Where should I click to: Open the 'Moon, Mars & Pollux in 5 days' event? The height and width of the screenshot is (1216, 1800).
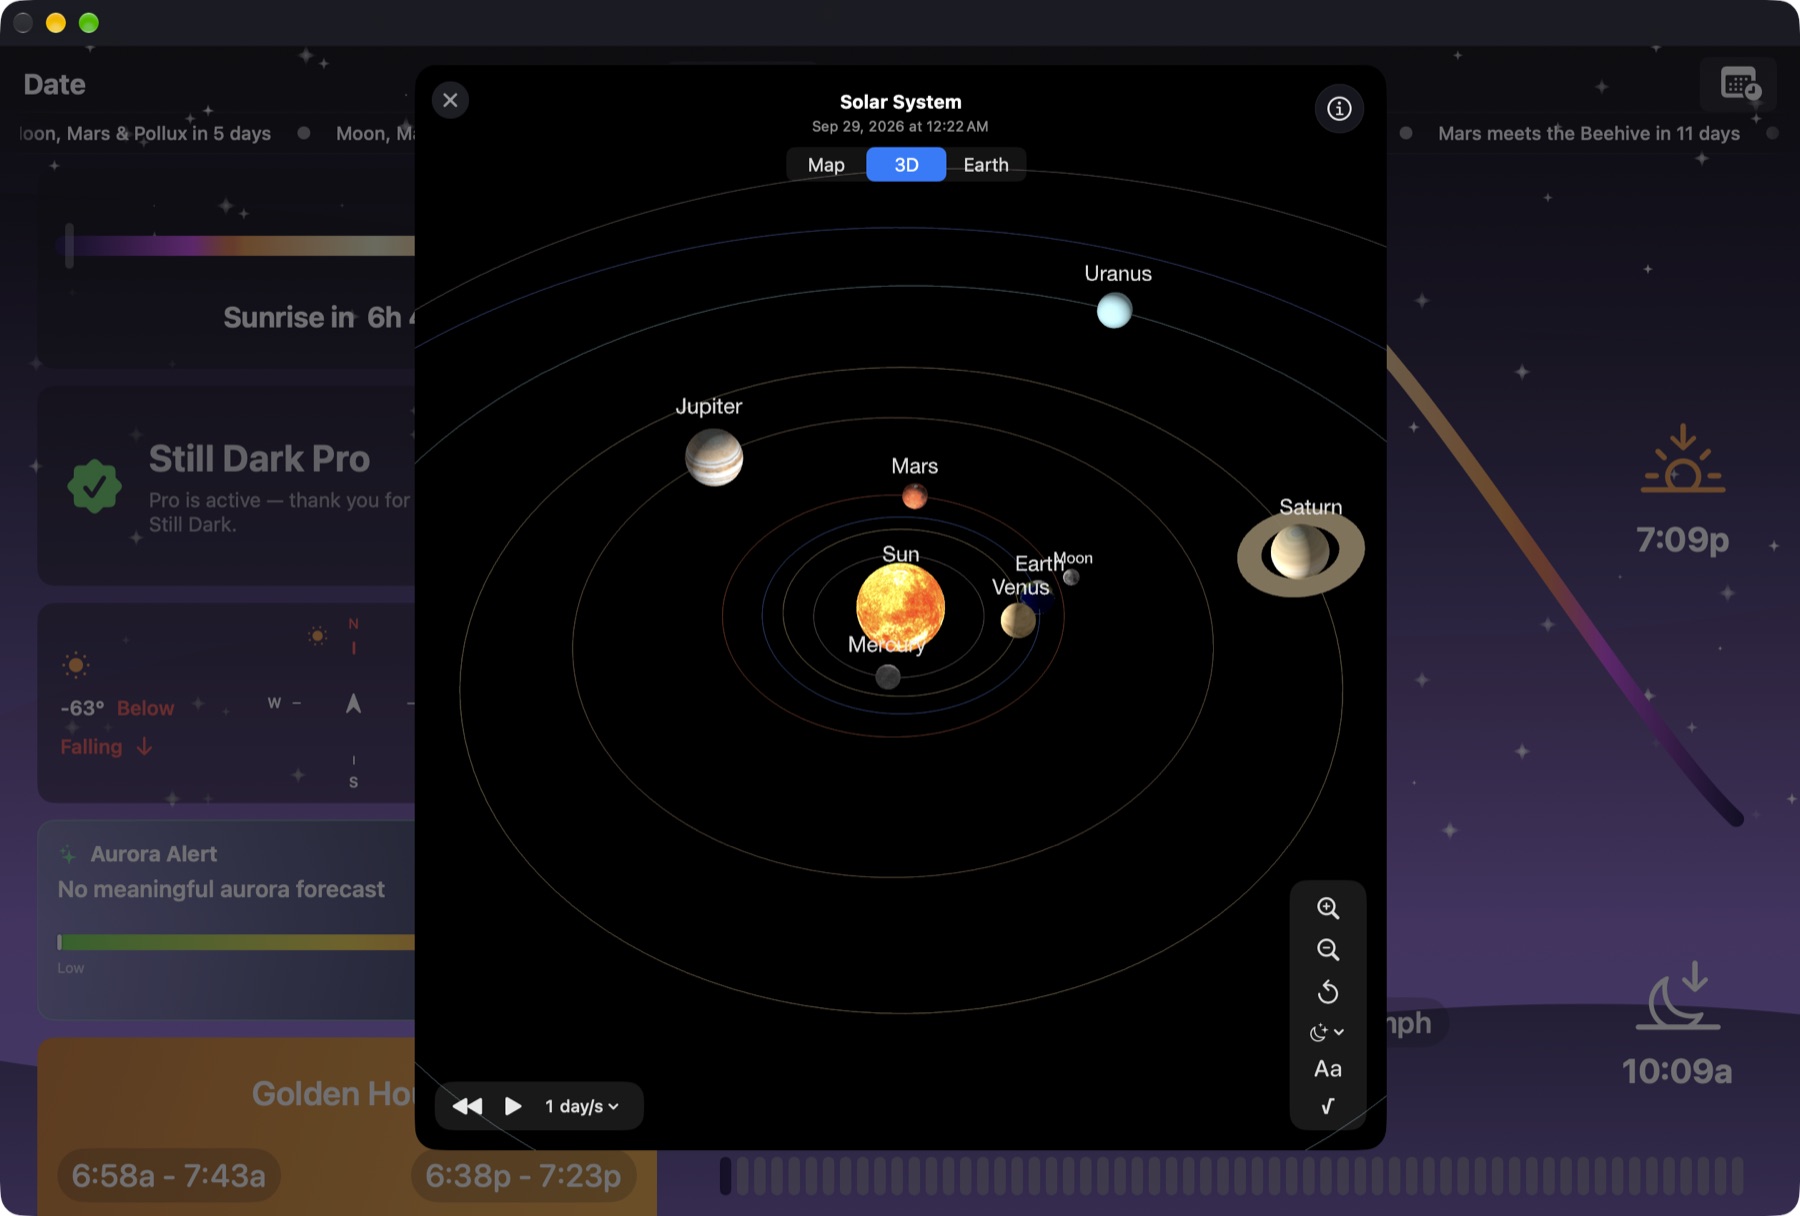[146, 133]
